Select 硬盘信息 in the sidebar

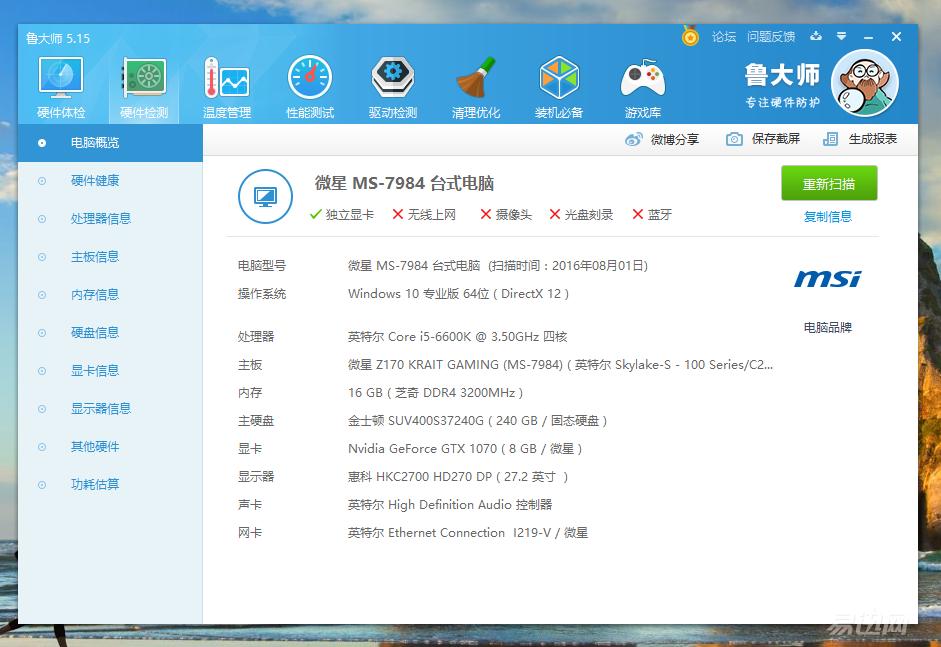tap(94, 333)
